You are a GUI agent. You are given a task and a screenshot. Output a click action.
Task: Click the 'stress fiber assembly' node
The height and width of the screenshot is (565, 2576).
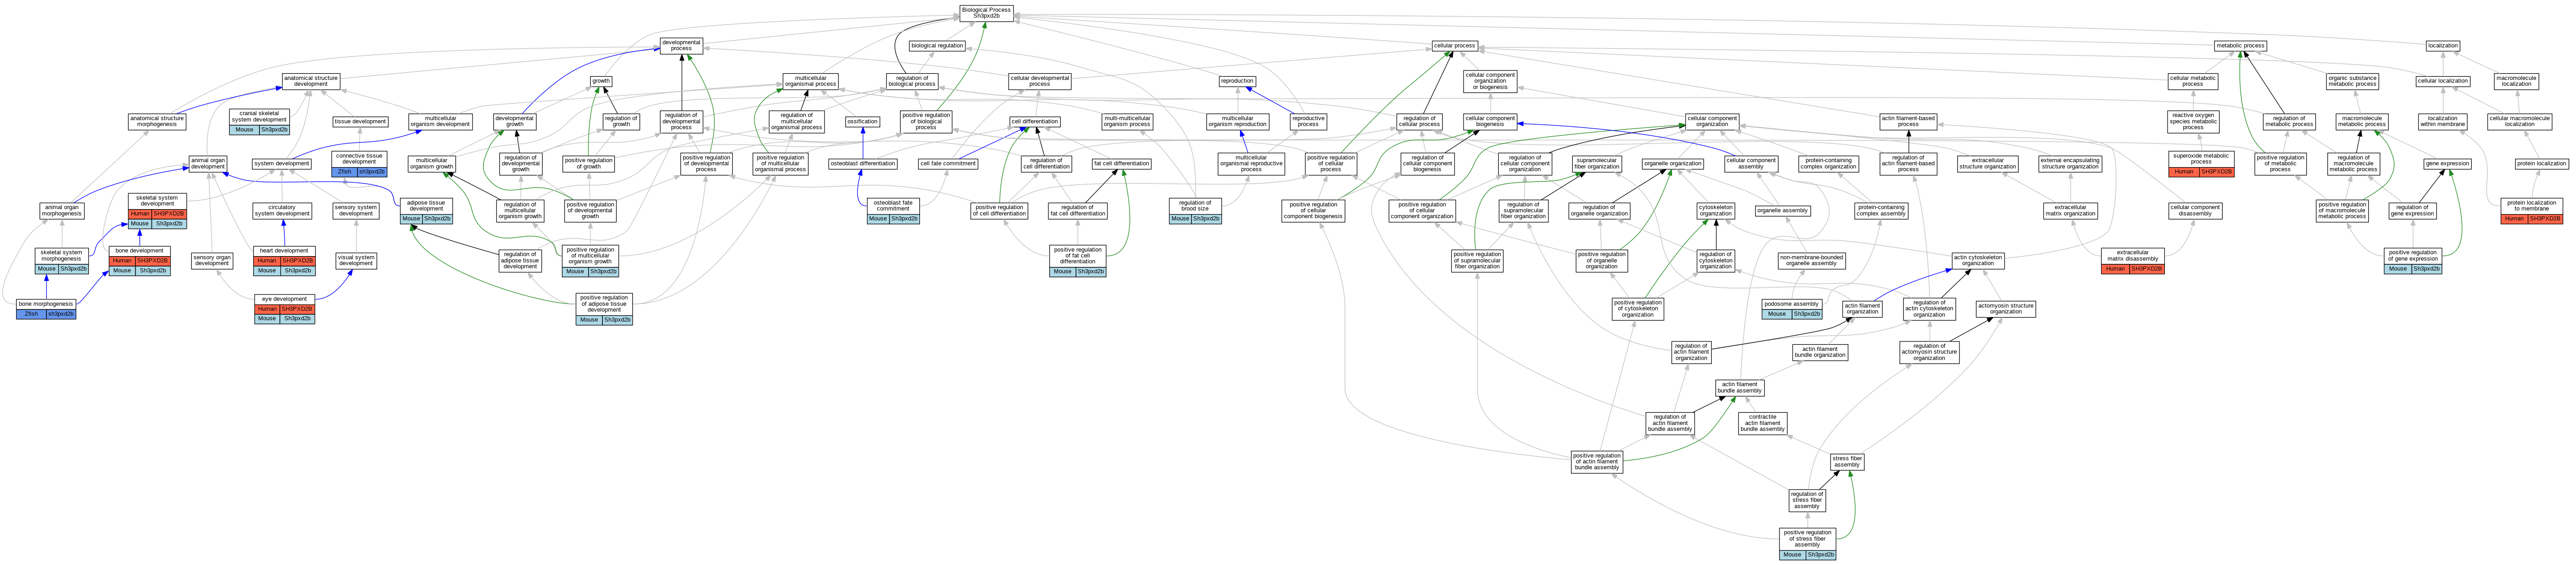click(1847, 462)
